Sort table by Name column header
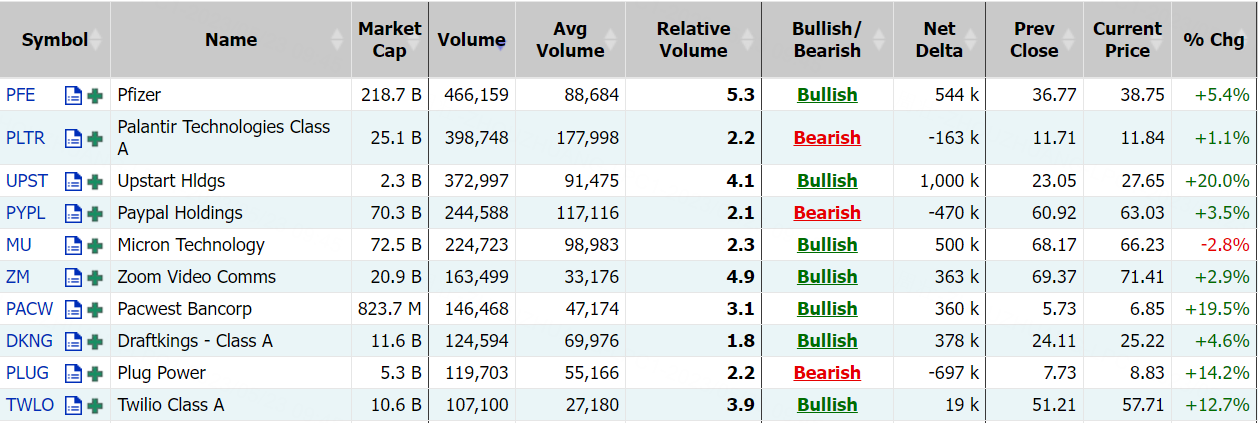This screenshot has width=1258, height=423. point(231,40)
